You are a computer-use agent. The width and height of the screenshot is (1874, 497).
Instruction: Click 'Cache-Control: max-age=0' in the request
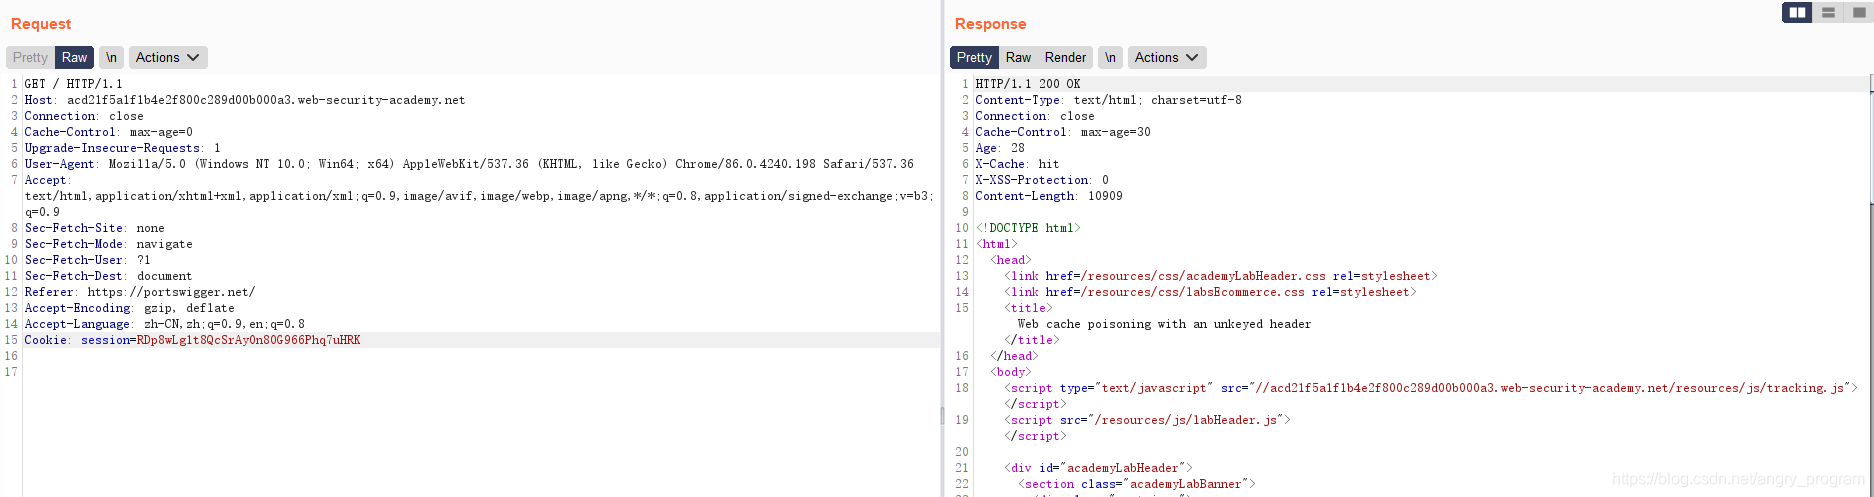(108, 132)
